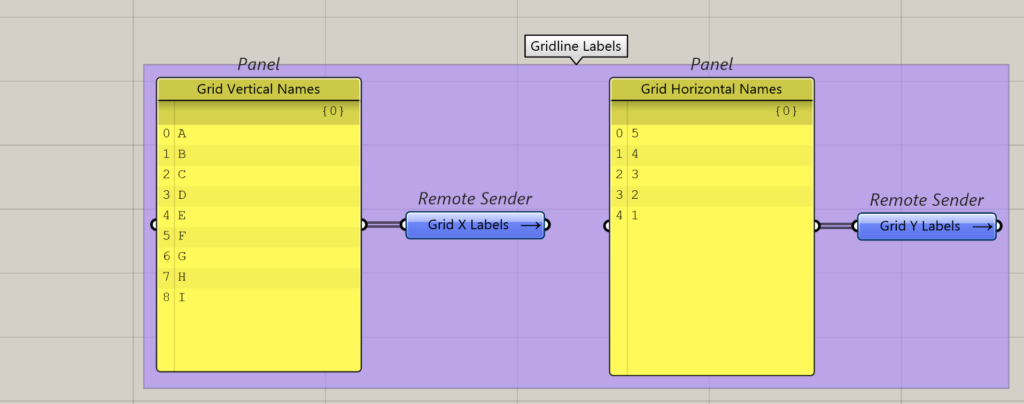Click the Grid Horizontal Names panel title bar

711,89
